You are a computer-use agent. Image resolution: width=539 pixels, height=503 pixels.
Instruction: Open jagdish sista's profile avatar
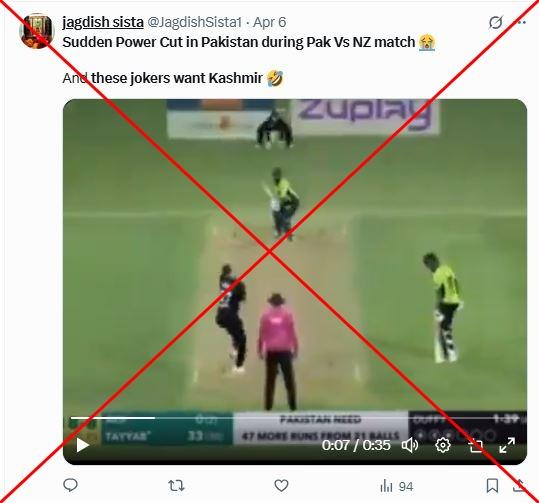[37, 31]
